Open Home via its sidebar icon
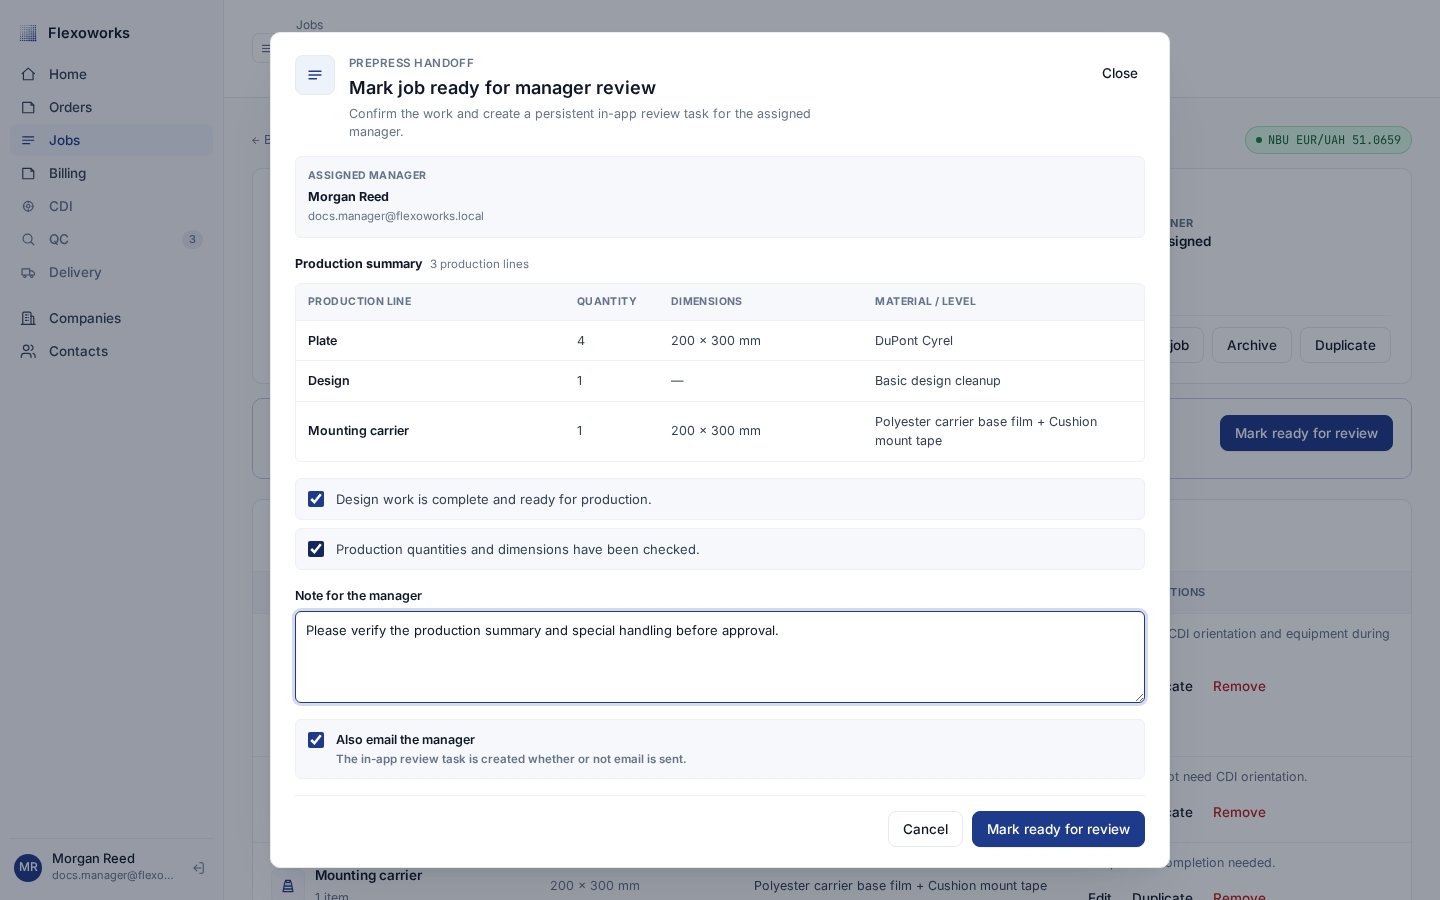 tap(28, 74)
